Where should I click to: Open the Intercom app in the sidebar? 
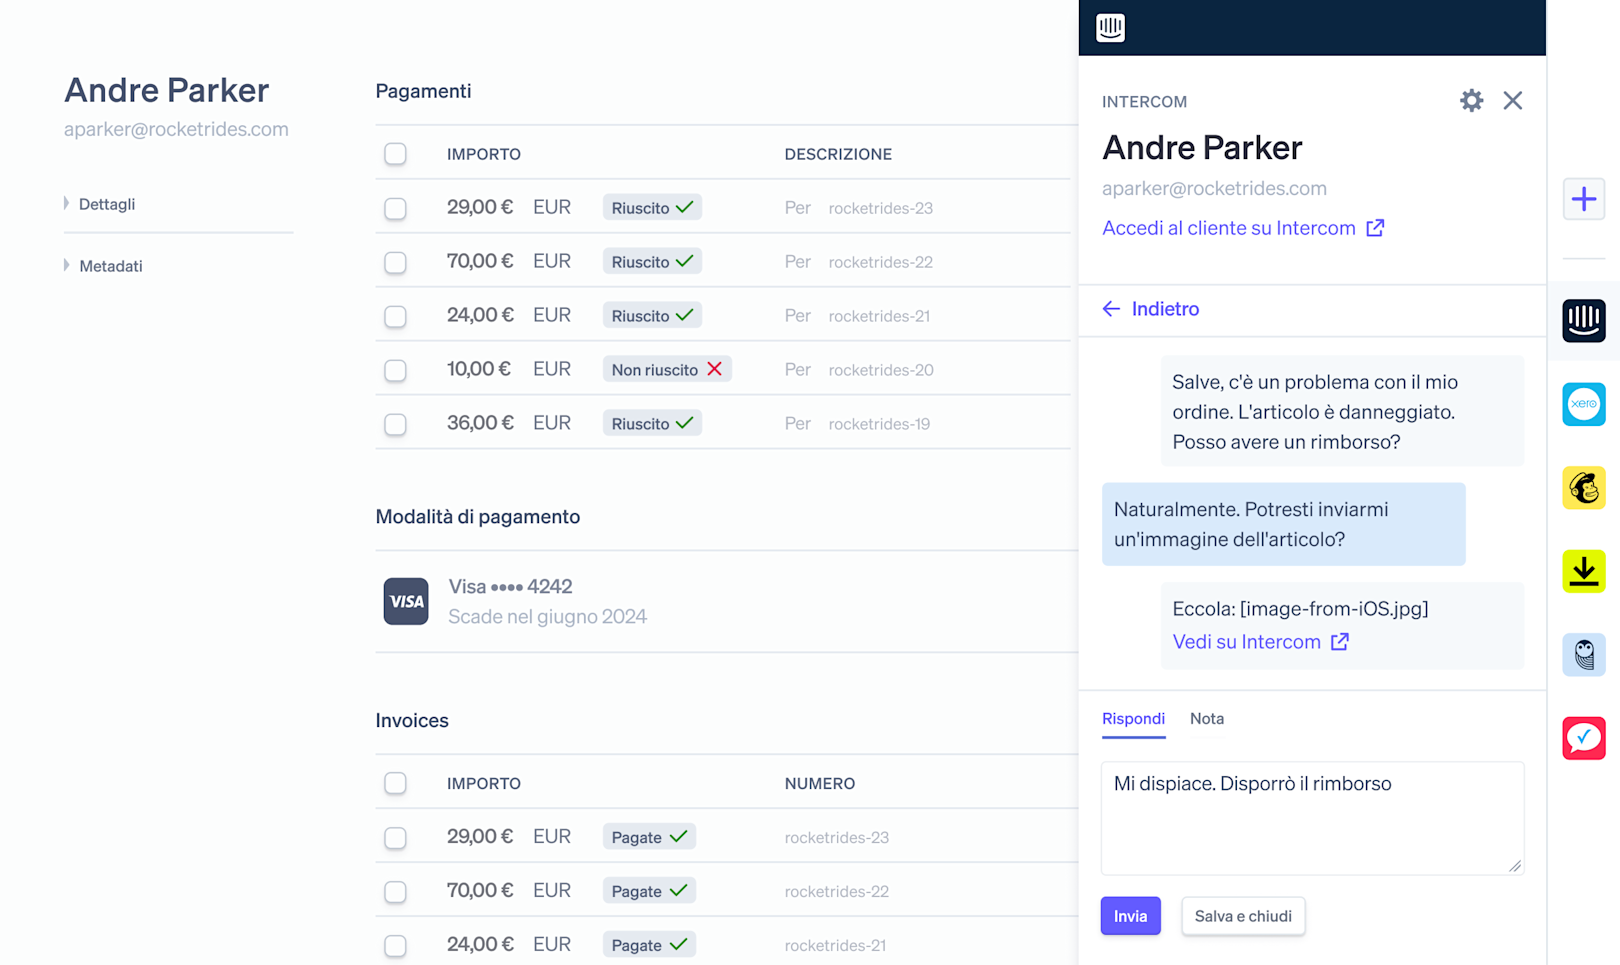1584,321
